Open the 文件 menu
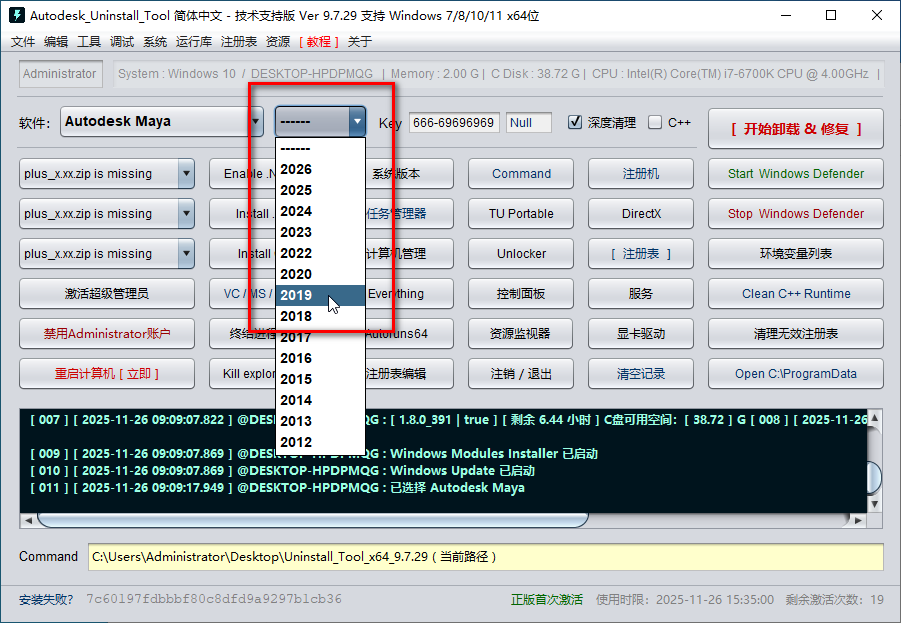The image size is (901, 623). pyautogui.click(x=23, y=41)
